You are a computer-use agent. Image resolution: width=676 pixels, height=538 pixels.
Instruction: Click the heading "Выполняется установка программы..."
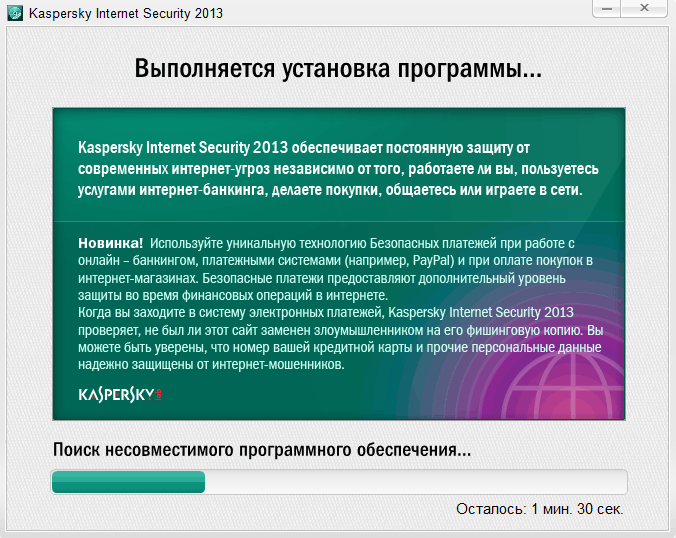tap(338, 69)
